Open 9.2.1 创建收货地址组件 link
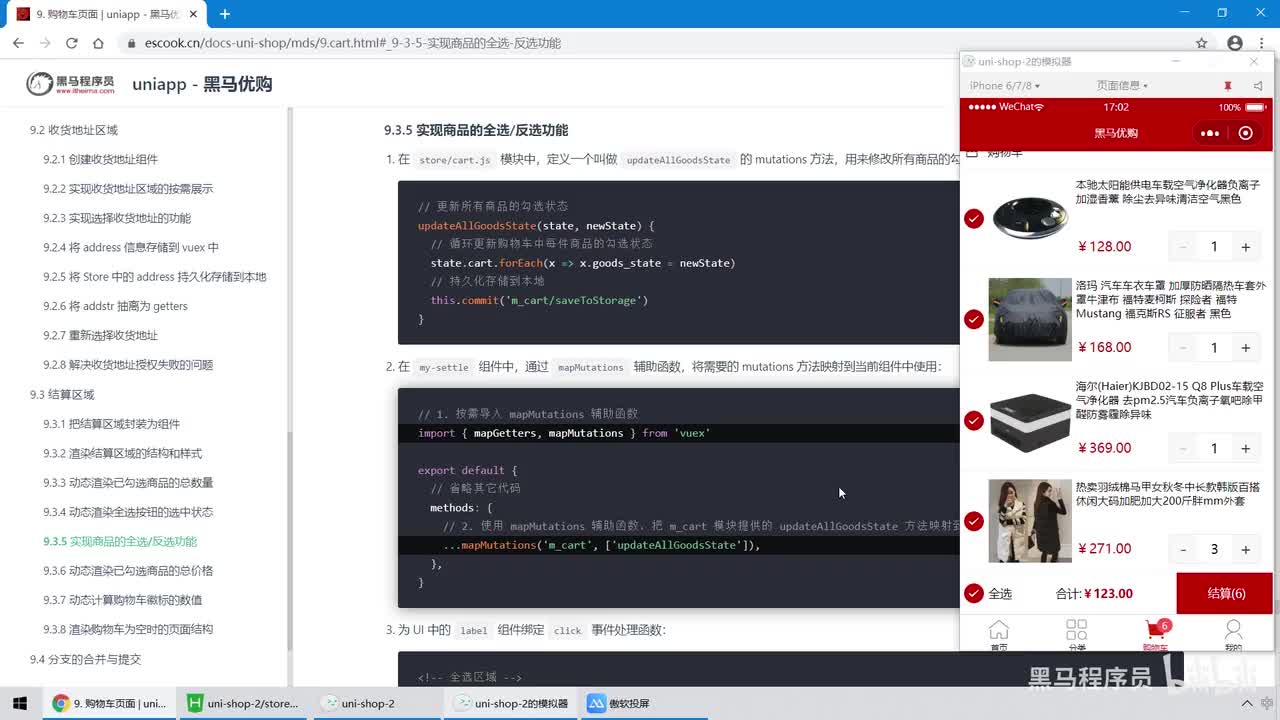Viewport: 1280px width, 720px height. point(100,159)
